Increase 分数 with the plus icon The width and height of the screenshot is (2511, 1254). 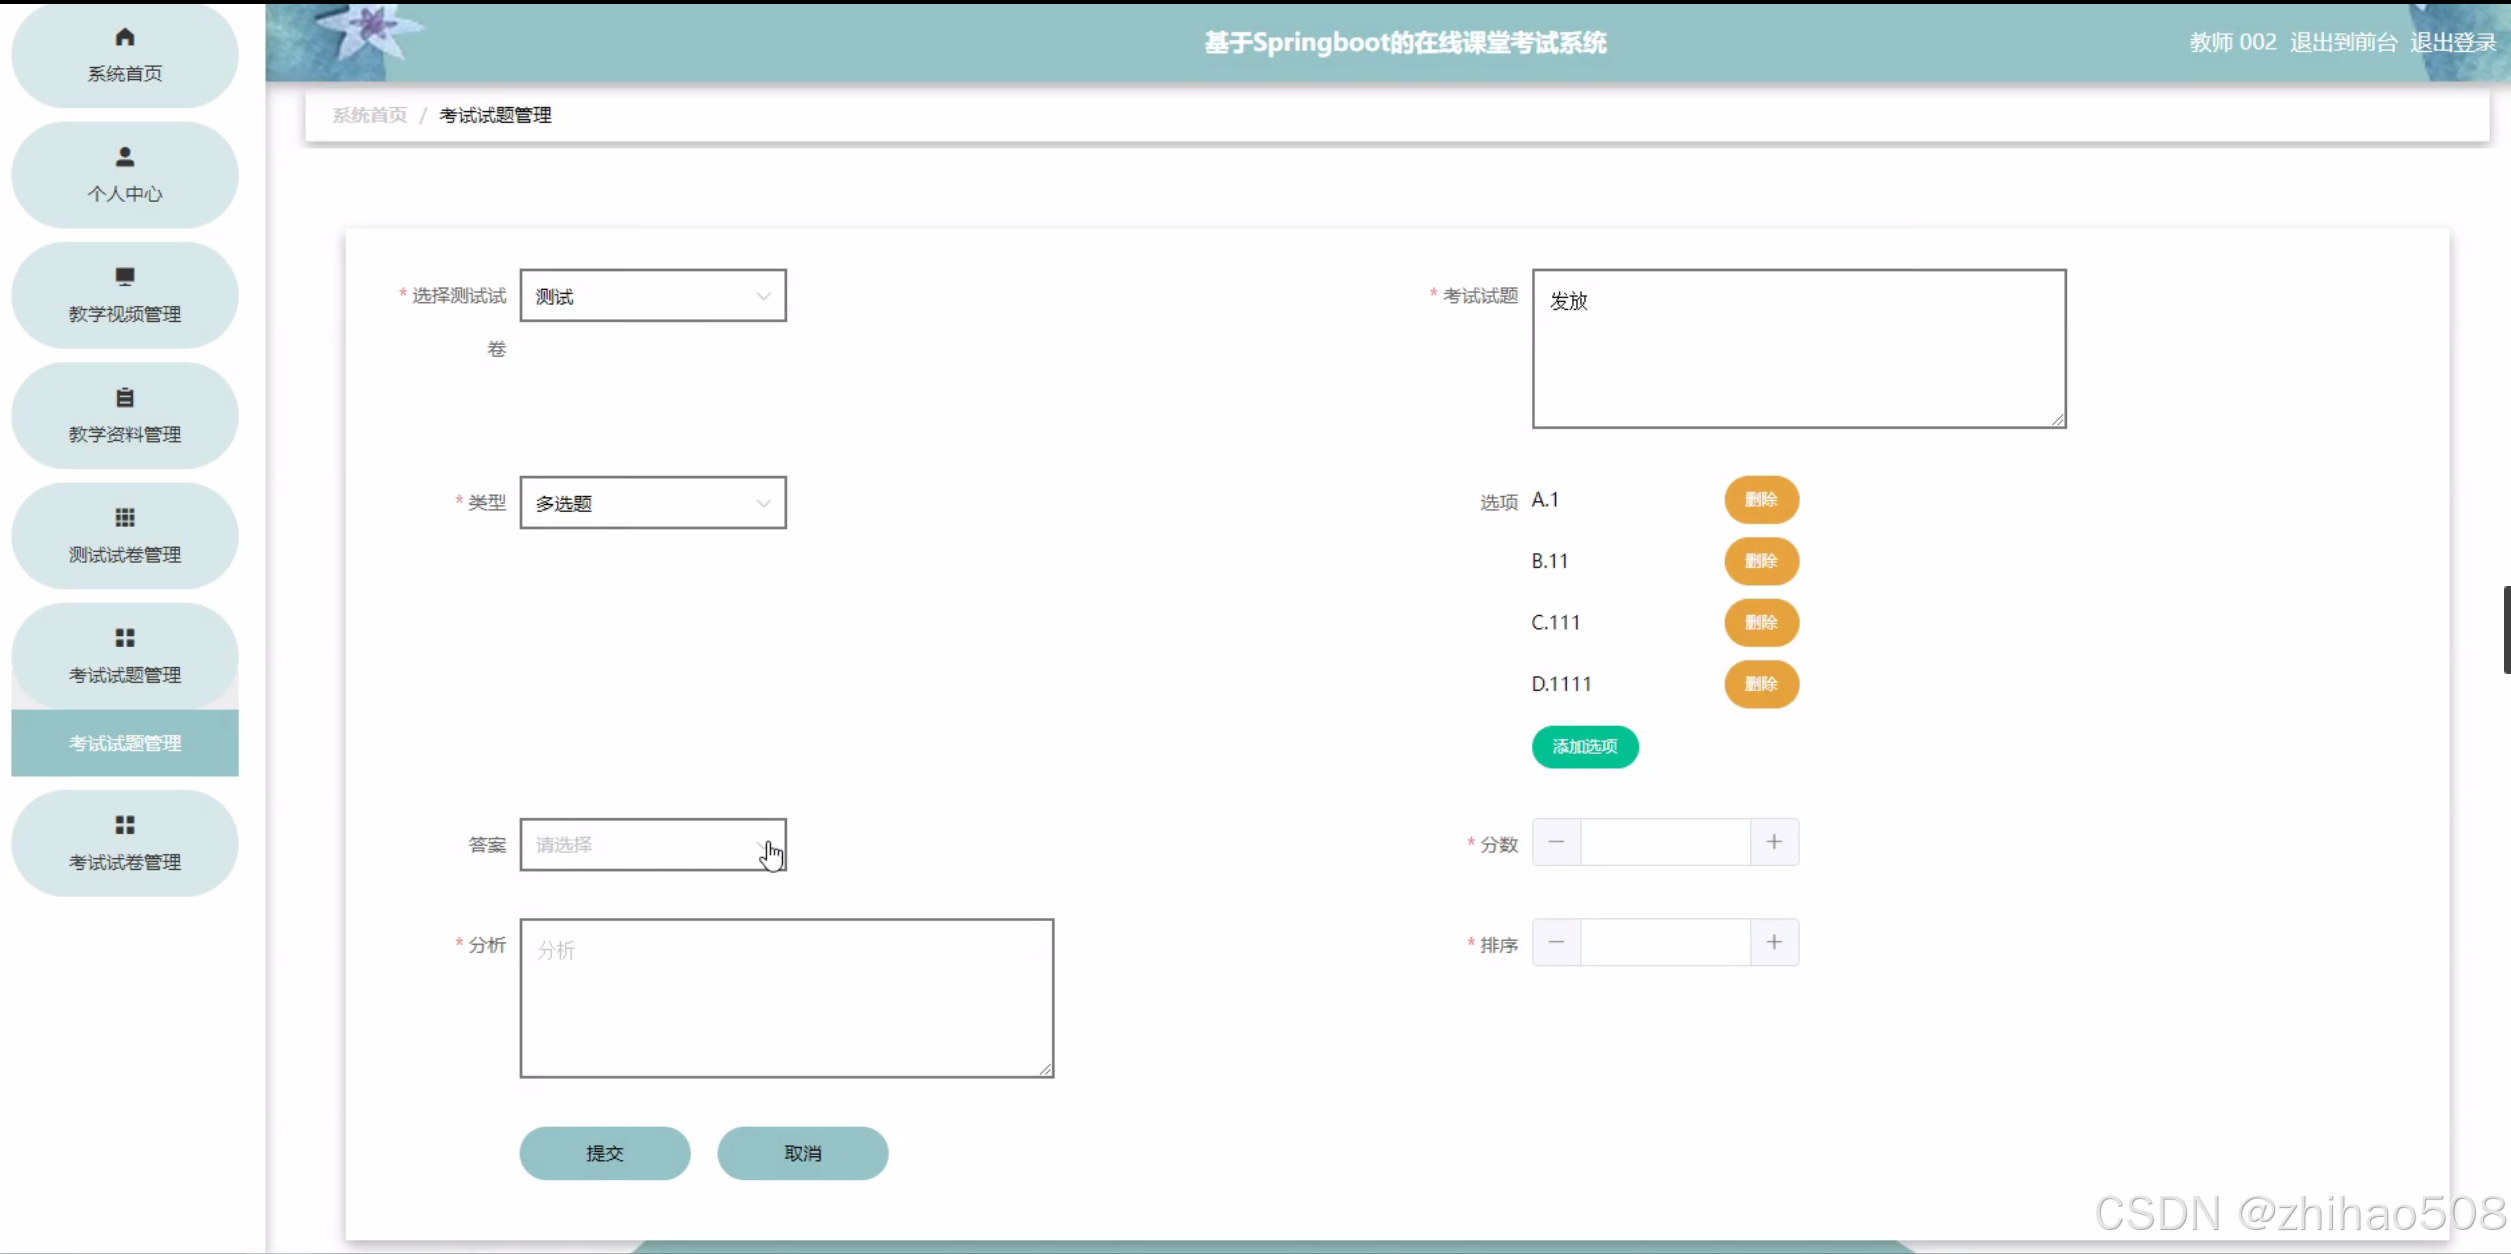1773,842
